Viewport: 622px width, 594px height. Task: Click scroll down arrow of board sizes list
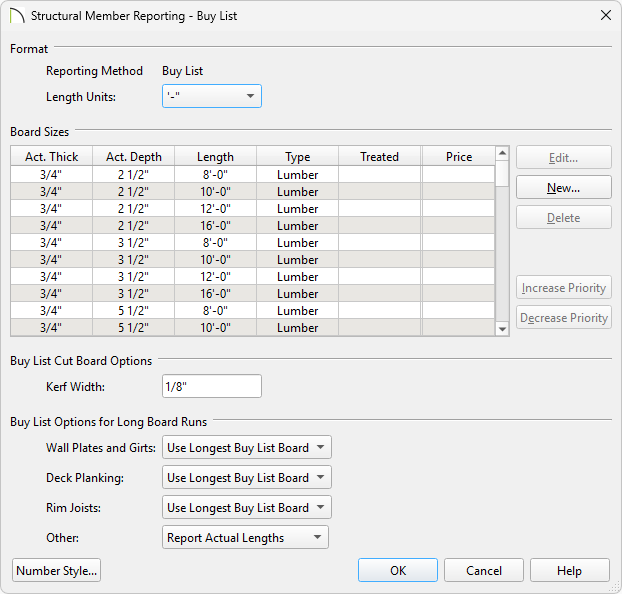(502, 329)
